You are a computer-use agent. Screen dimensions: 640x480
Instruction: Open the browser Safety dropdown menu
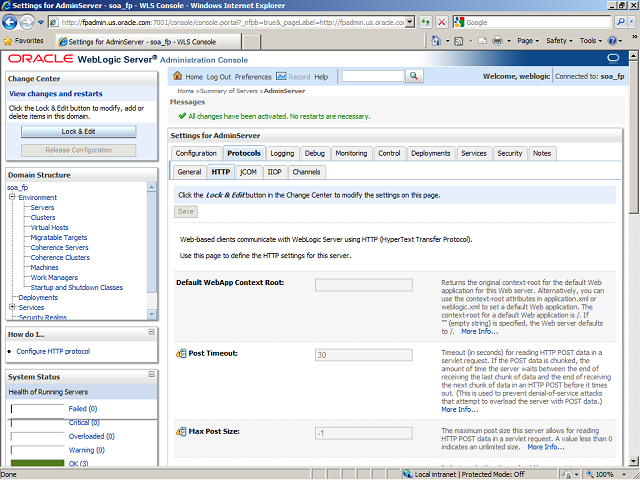[x=560, y=41]
